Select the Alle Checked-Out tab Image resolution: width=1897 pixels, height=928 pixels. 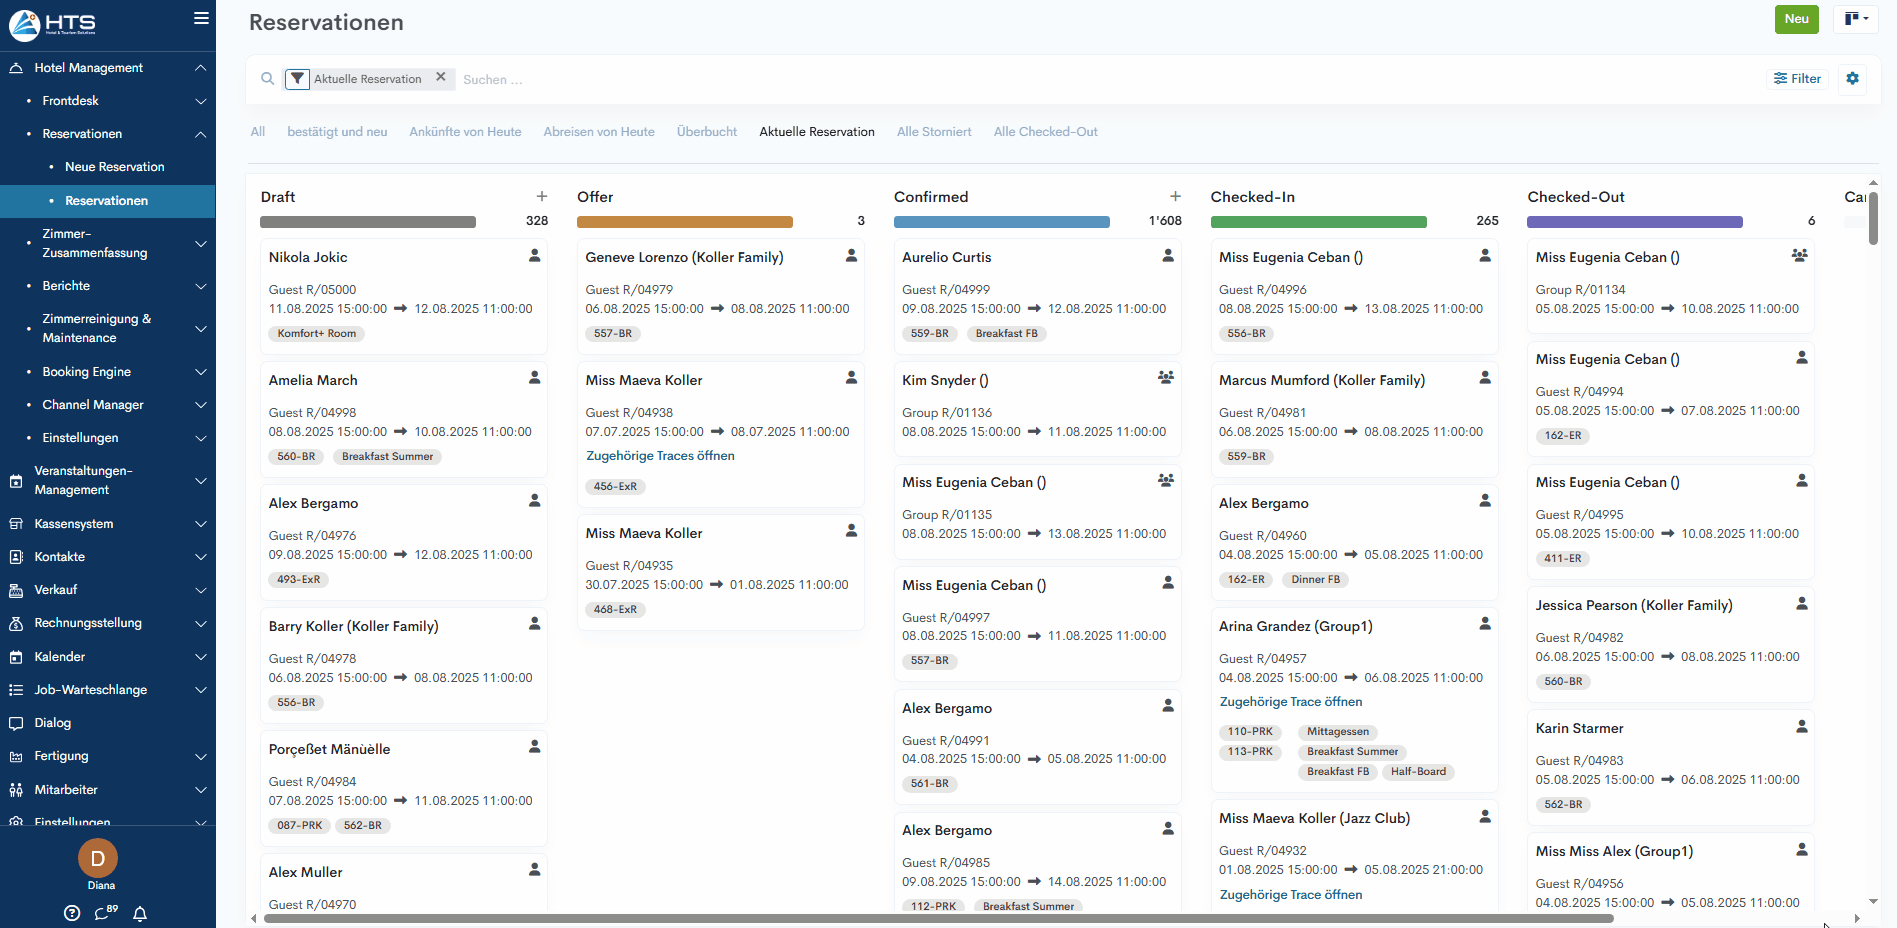pos(1045,132)
